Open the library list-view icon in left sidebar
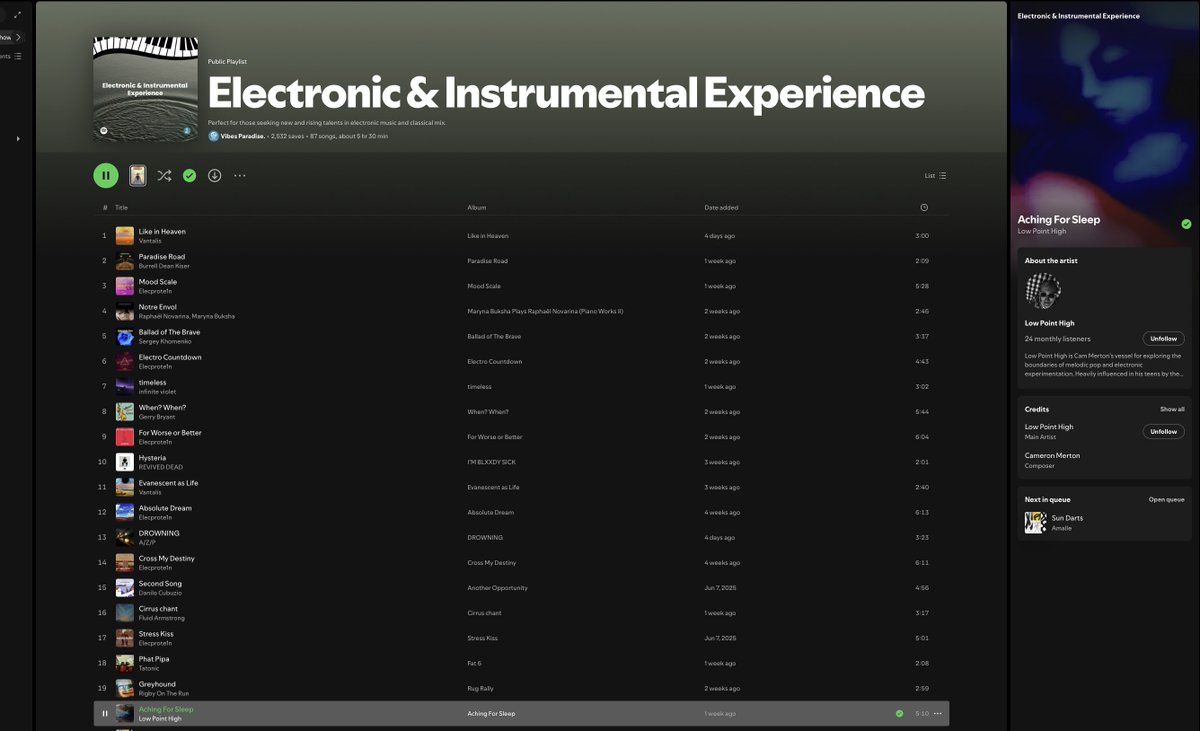This screenshot has height=731, width=1200. tap(18, 56)
